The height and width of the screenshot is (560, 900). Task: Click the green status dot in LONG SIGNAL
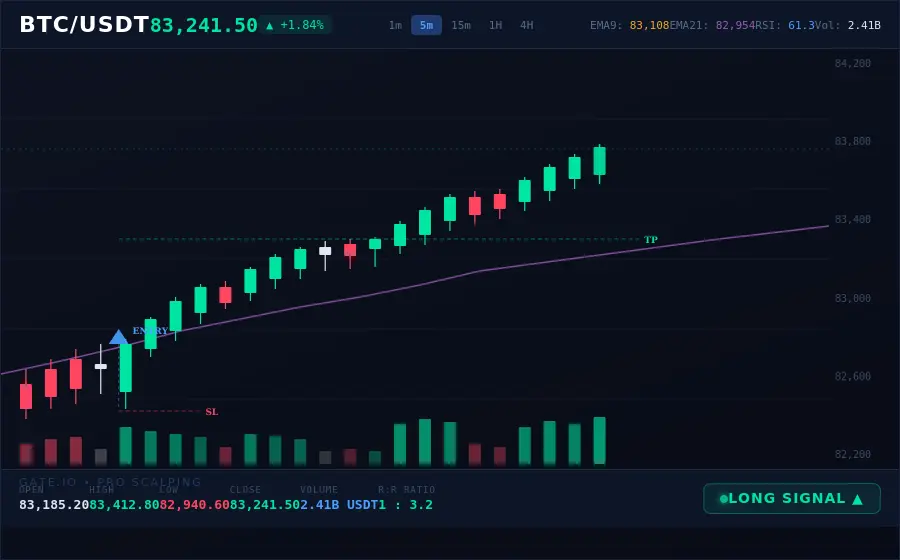[x=723, y=499]
